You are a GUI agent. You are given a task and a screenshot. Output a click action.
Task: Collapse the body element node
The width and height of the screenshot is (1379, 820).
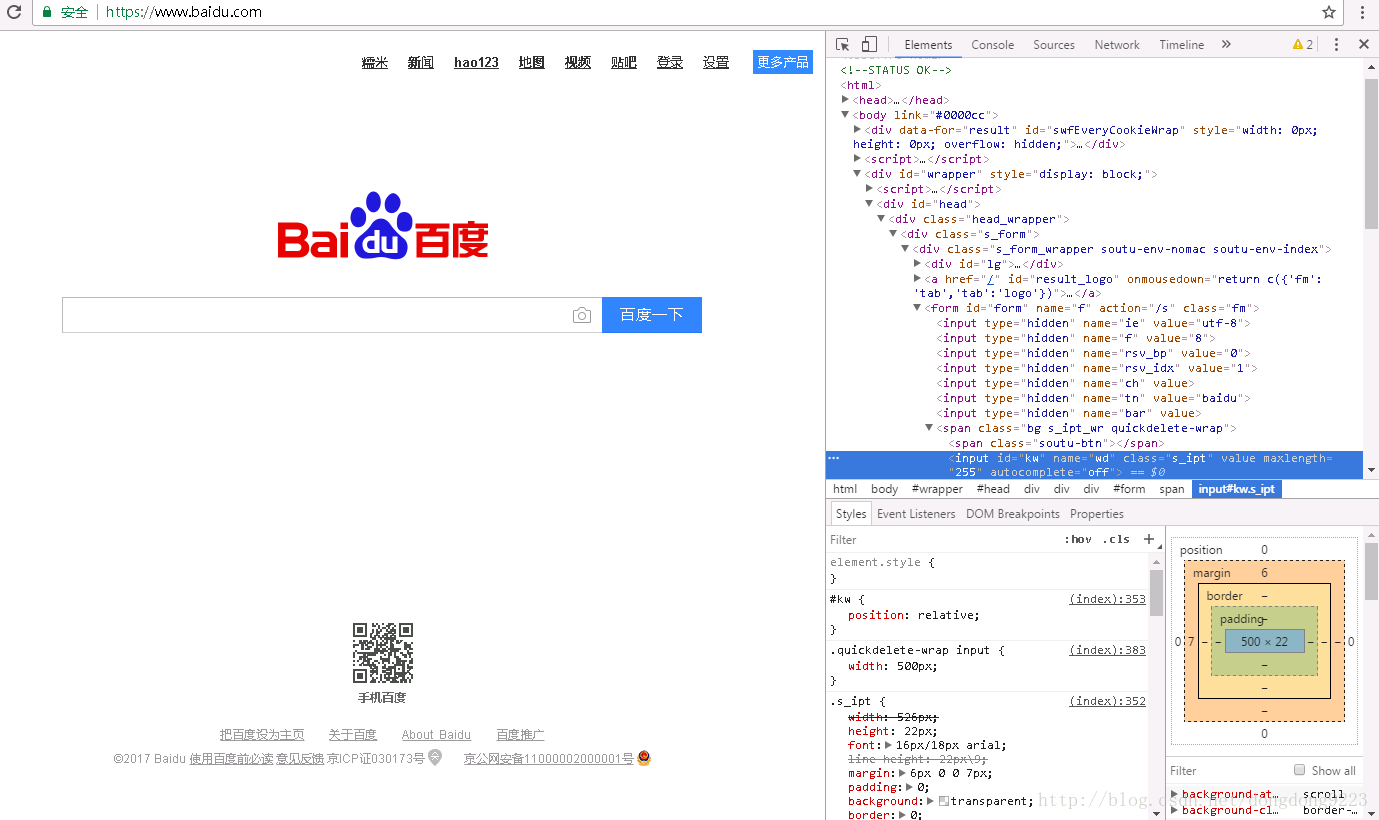pos(846,115)
